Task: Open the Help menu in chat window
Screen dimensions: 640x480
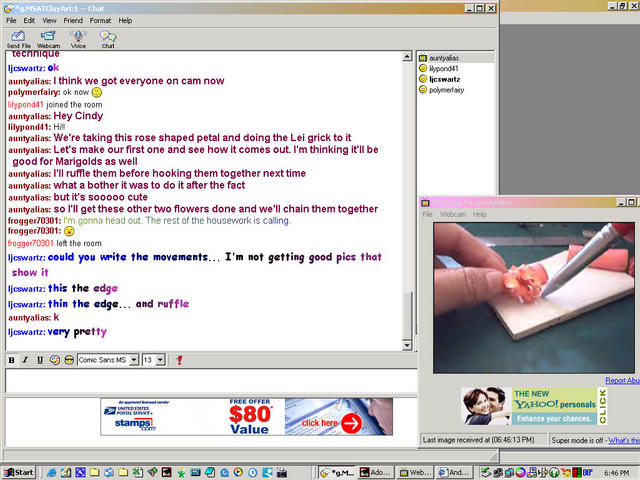Action: [125, 20]
